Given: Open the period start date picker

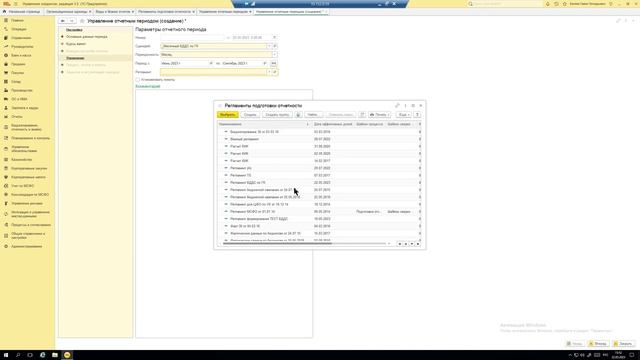Looking at the screenshot, I should point(211,63).
